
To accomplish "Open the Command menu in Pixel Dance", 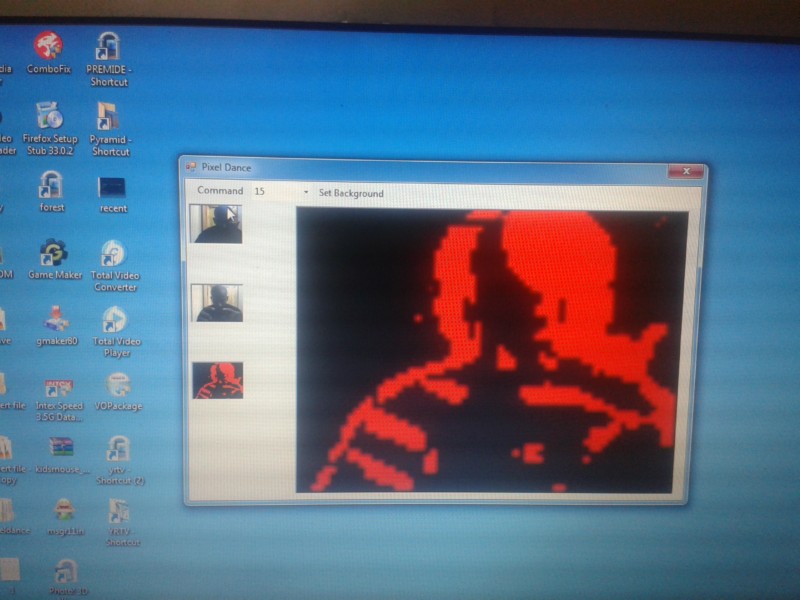I will 220,190.
